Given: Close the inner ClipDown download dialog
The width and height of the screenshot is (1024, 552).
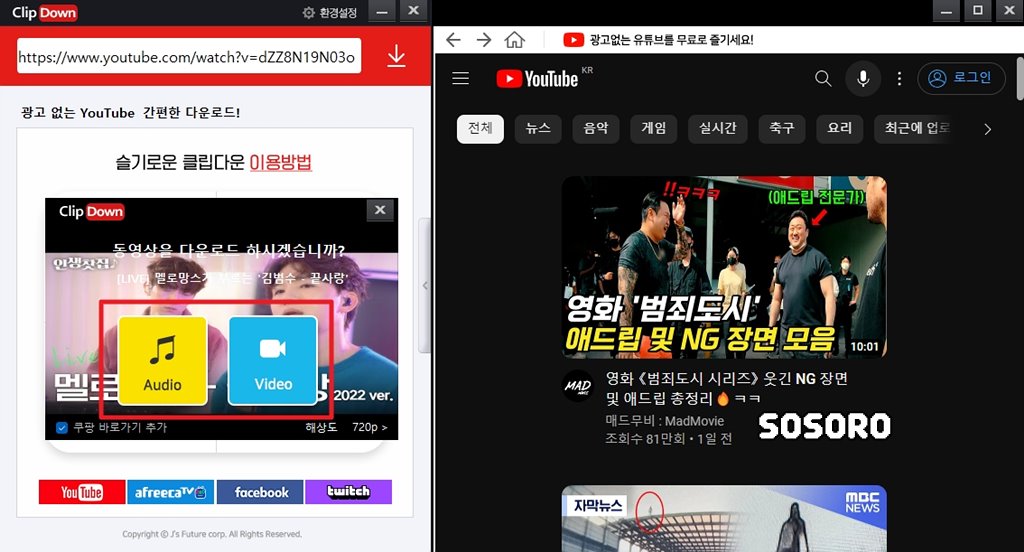Looking at the screenshot, I should point(380,210).
